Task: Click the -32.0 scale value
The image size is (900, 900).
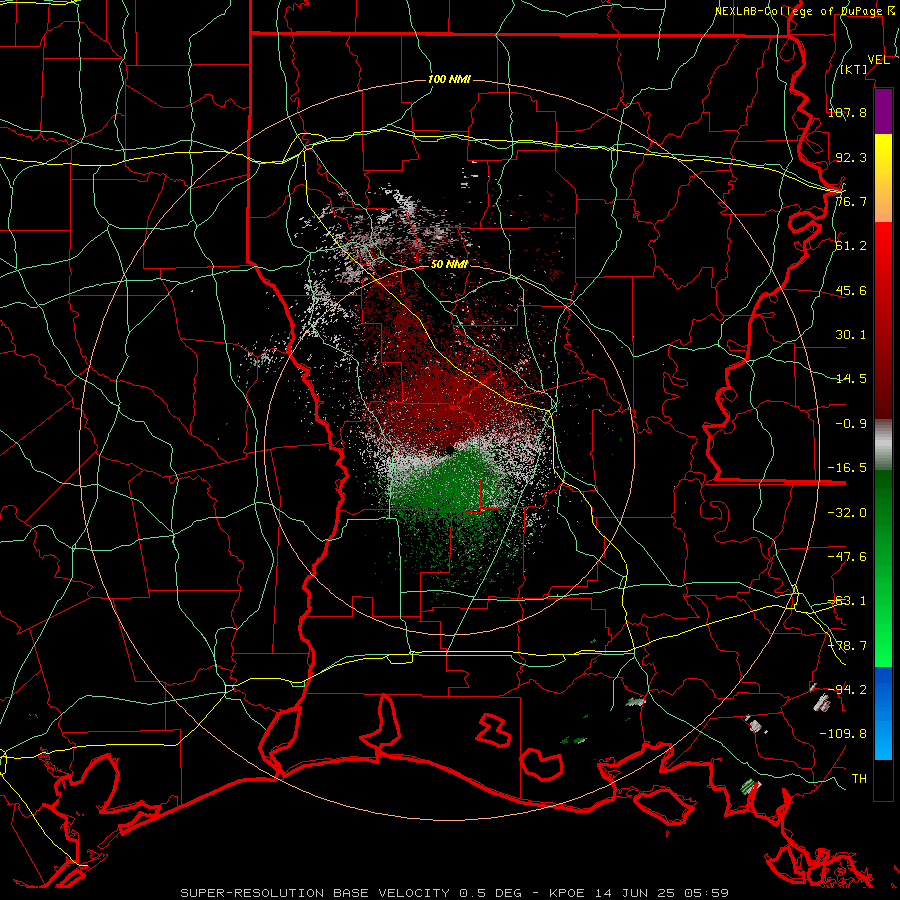Action: coord(847,513)
